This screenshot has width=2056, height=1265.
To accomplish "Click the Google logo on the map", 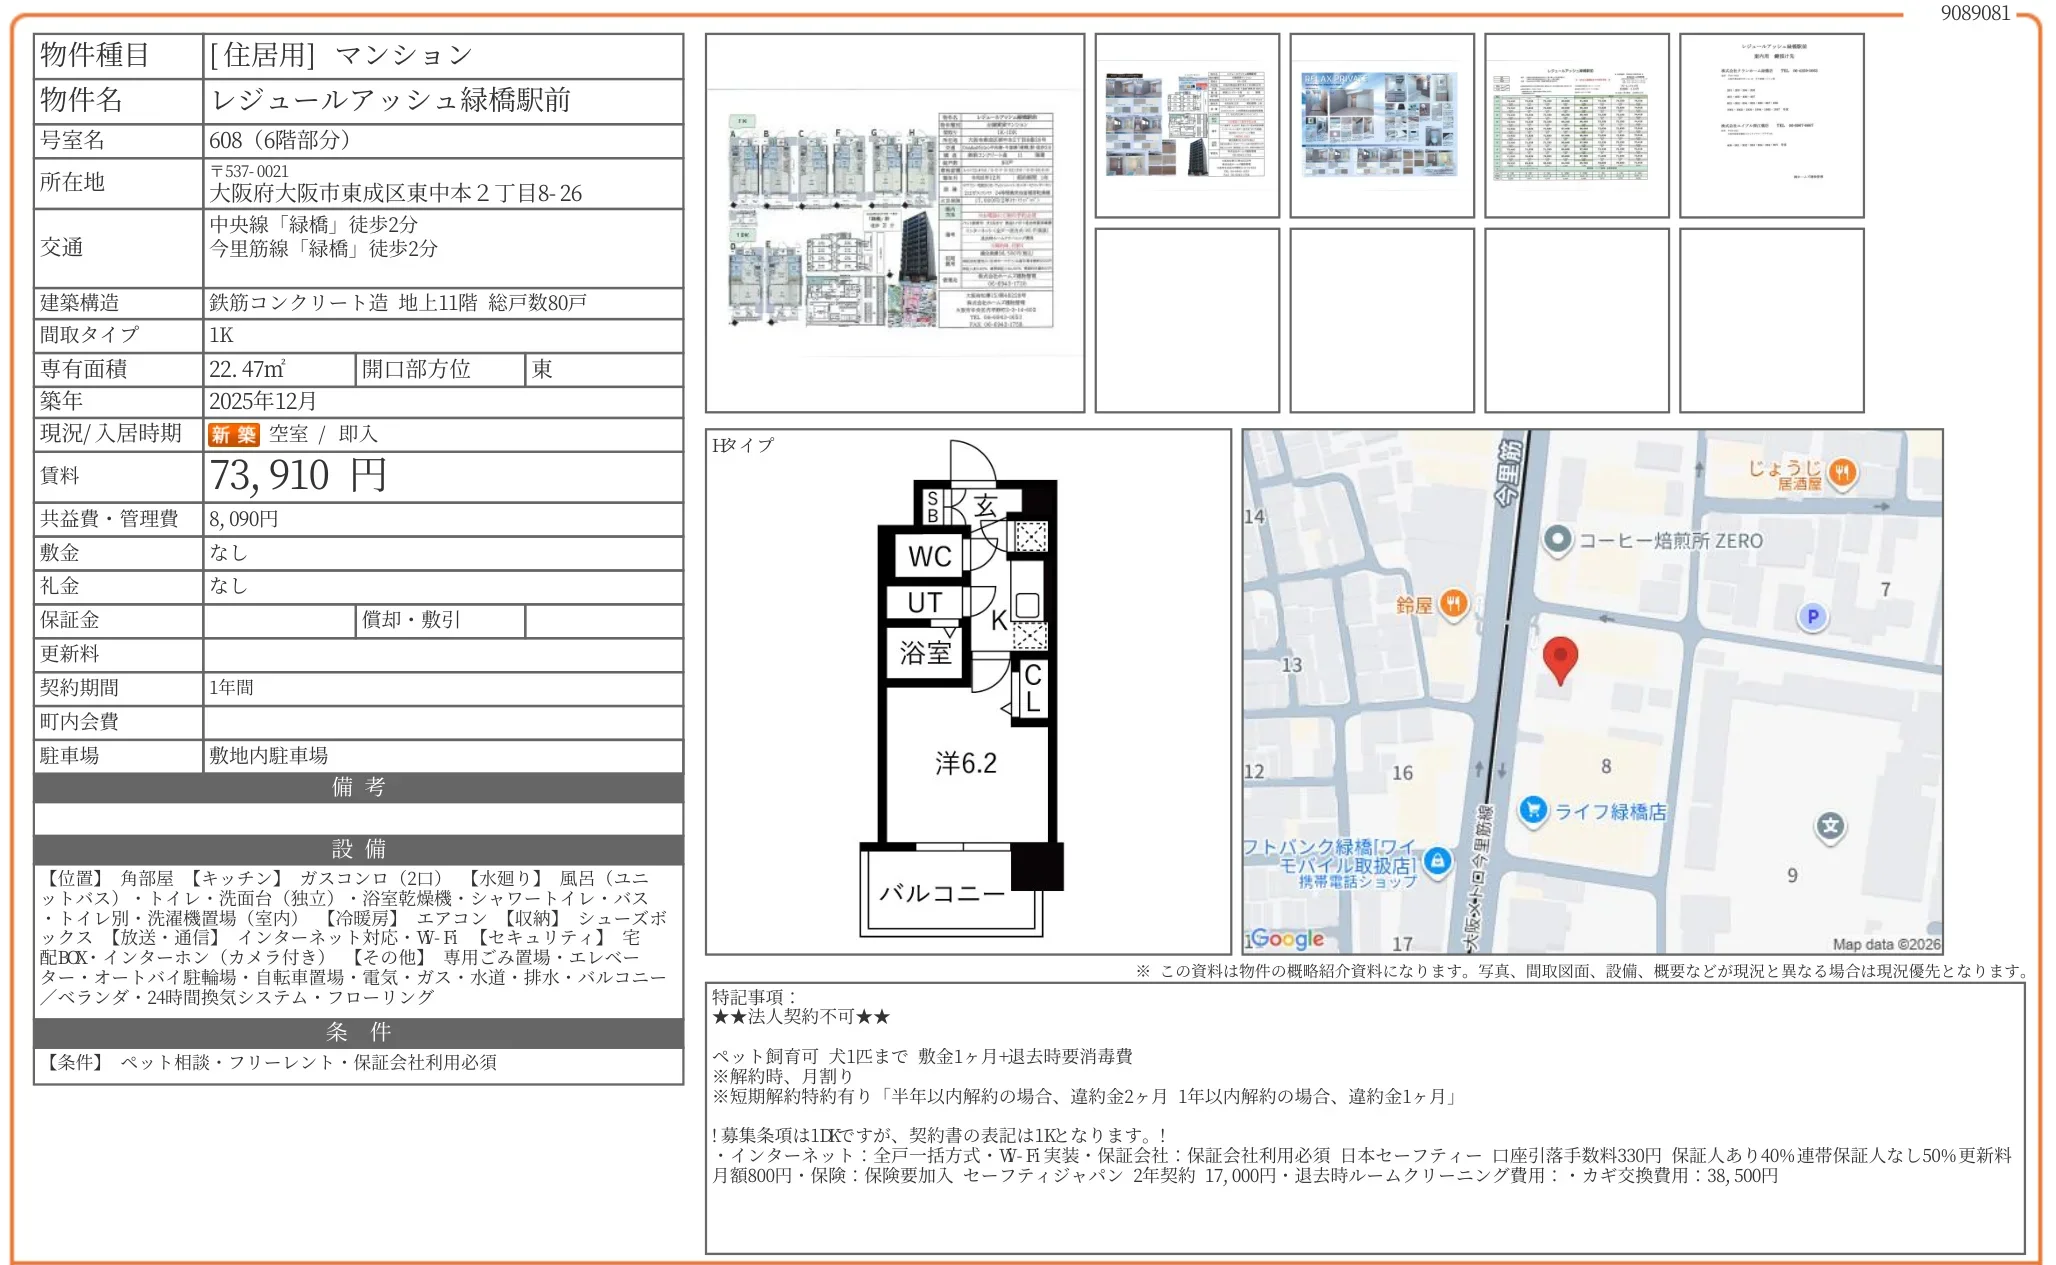I will (1286, 938).
